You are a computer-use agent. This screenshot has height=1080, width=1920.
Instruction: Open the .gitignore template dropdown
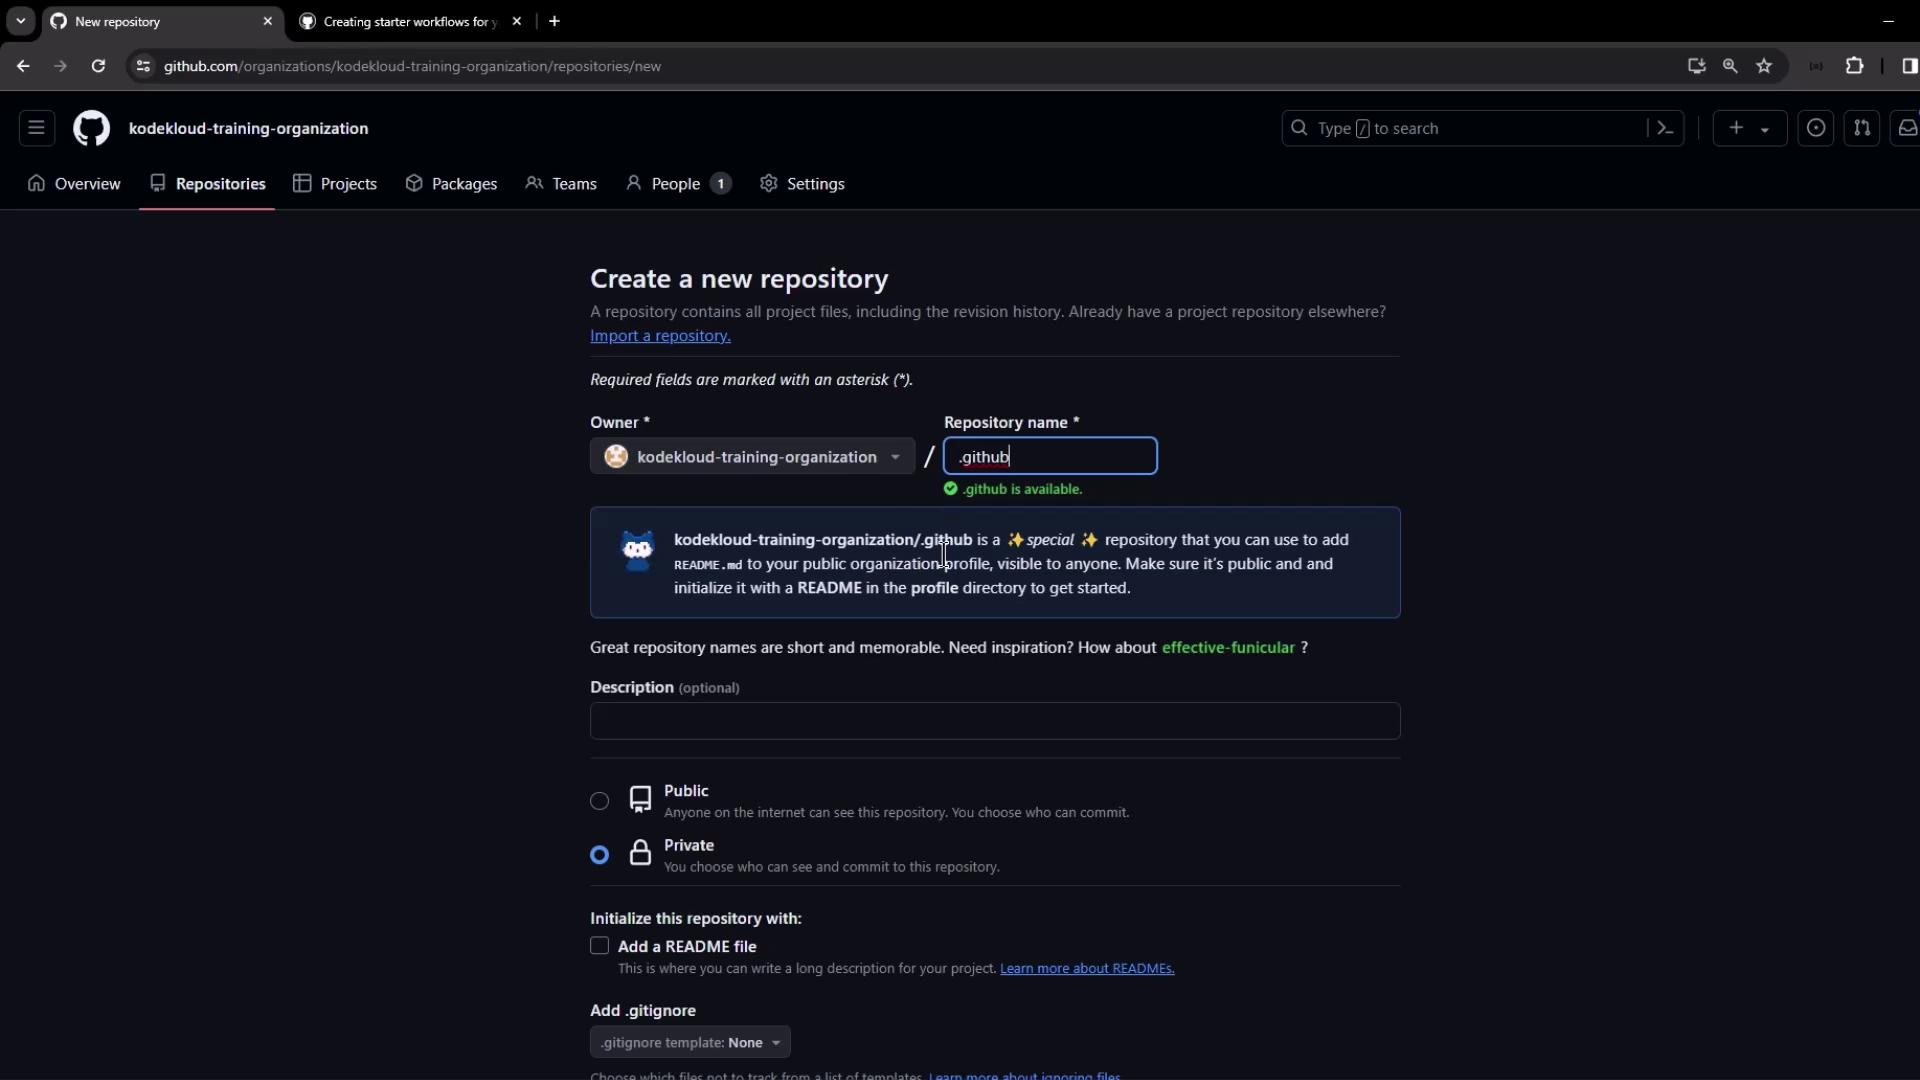690,1042
